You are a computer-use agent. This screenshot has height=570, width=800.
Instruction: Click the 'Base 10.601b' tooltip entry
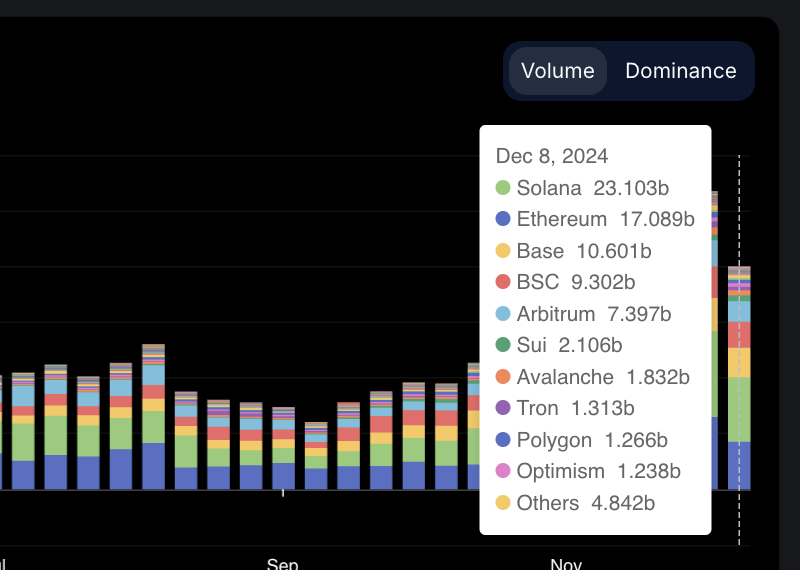[573, 251]
